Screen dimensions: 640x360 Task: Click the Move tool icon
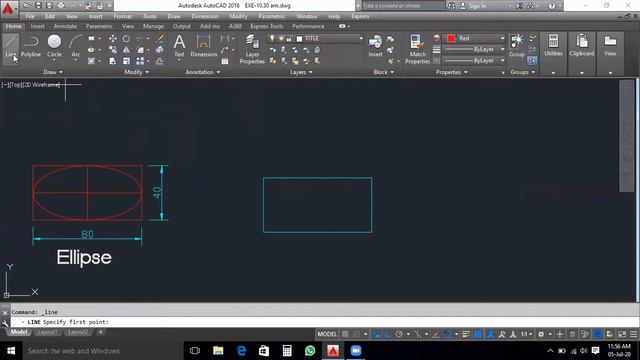(113, 38)
